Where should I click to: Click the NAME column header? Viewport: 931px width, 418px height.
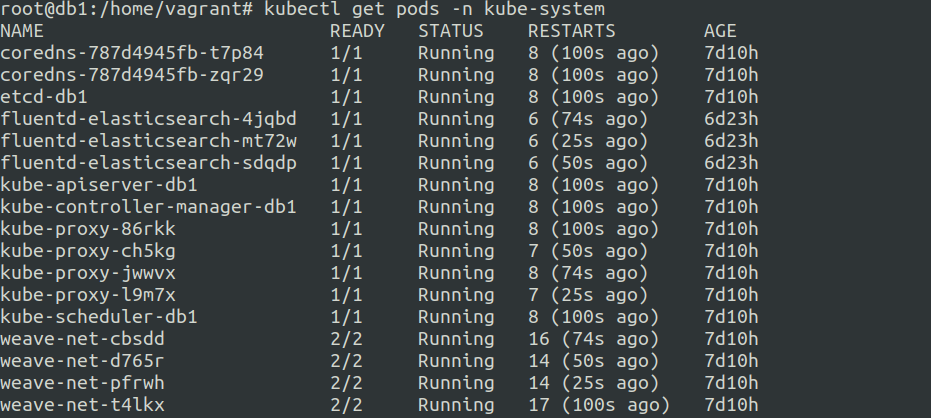(22, 31)
